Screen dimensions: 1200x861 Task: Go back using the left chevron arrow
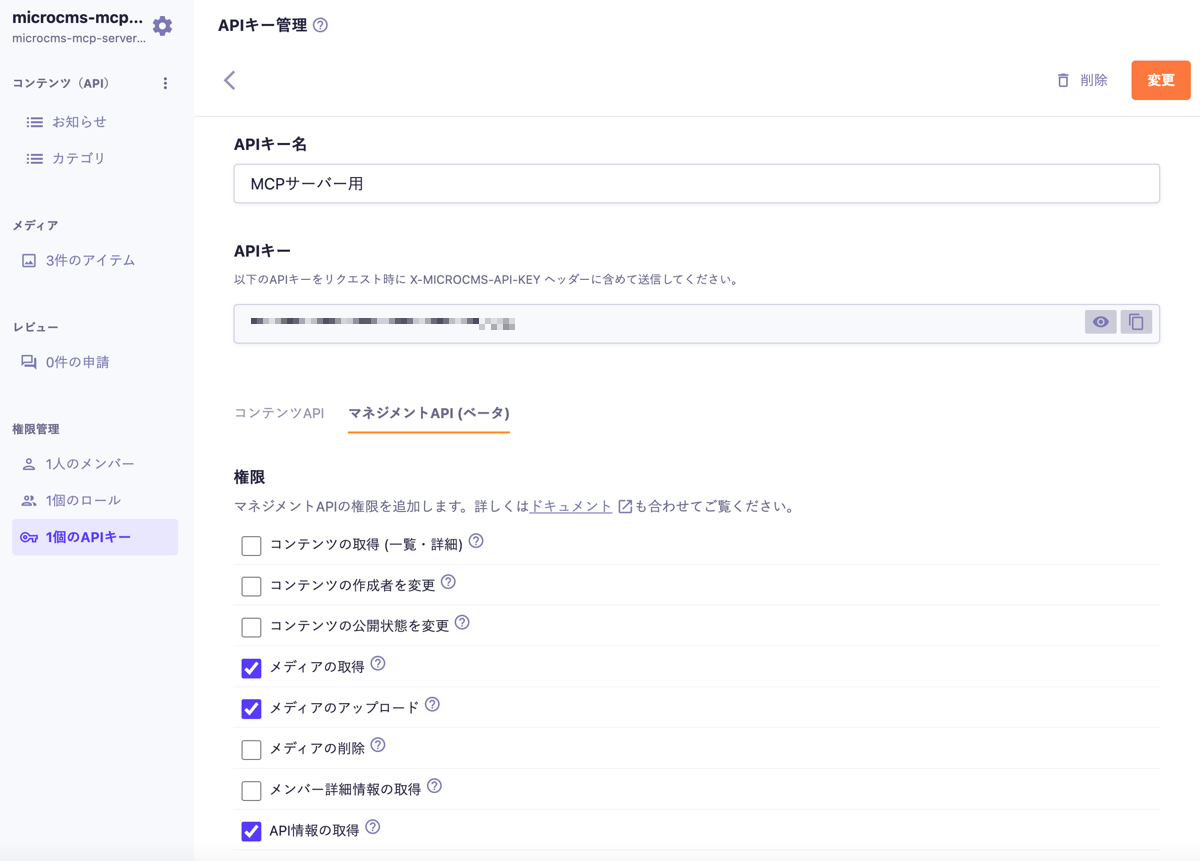click(x=230, y=80)
